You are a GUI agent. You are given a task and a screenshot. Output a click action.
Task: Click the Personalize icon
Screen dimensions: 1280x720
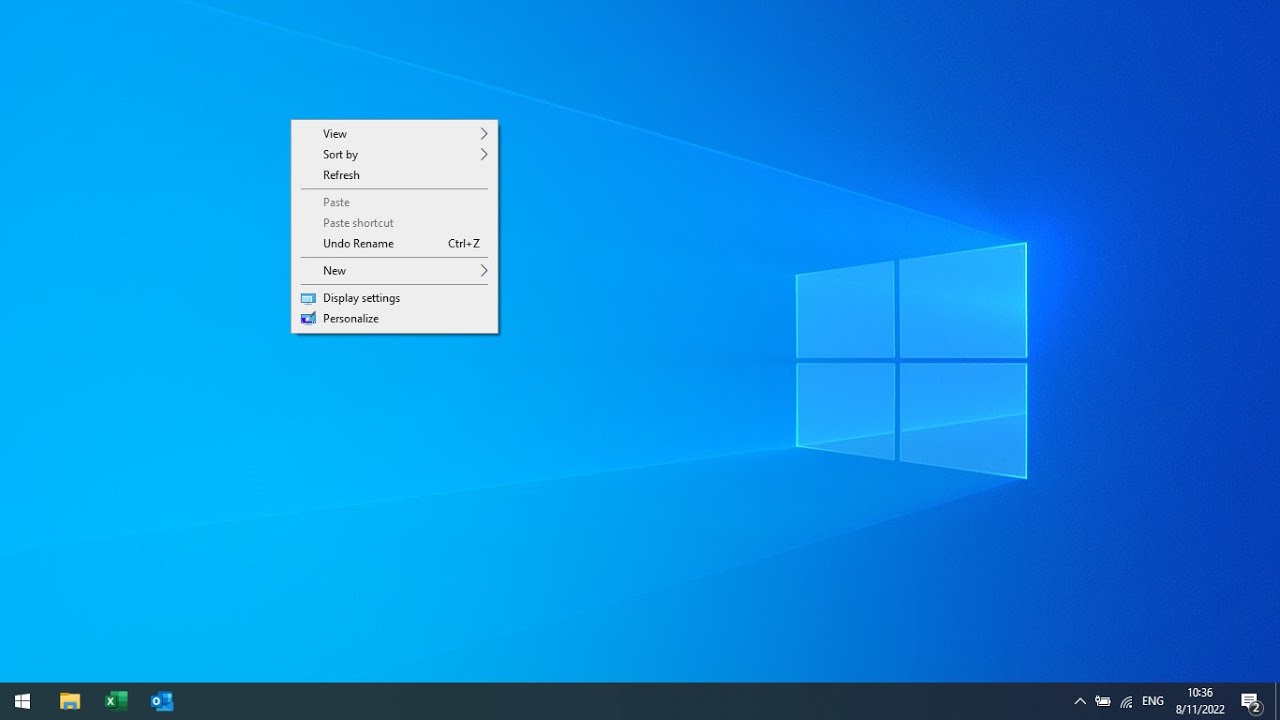(308, 318)
